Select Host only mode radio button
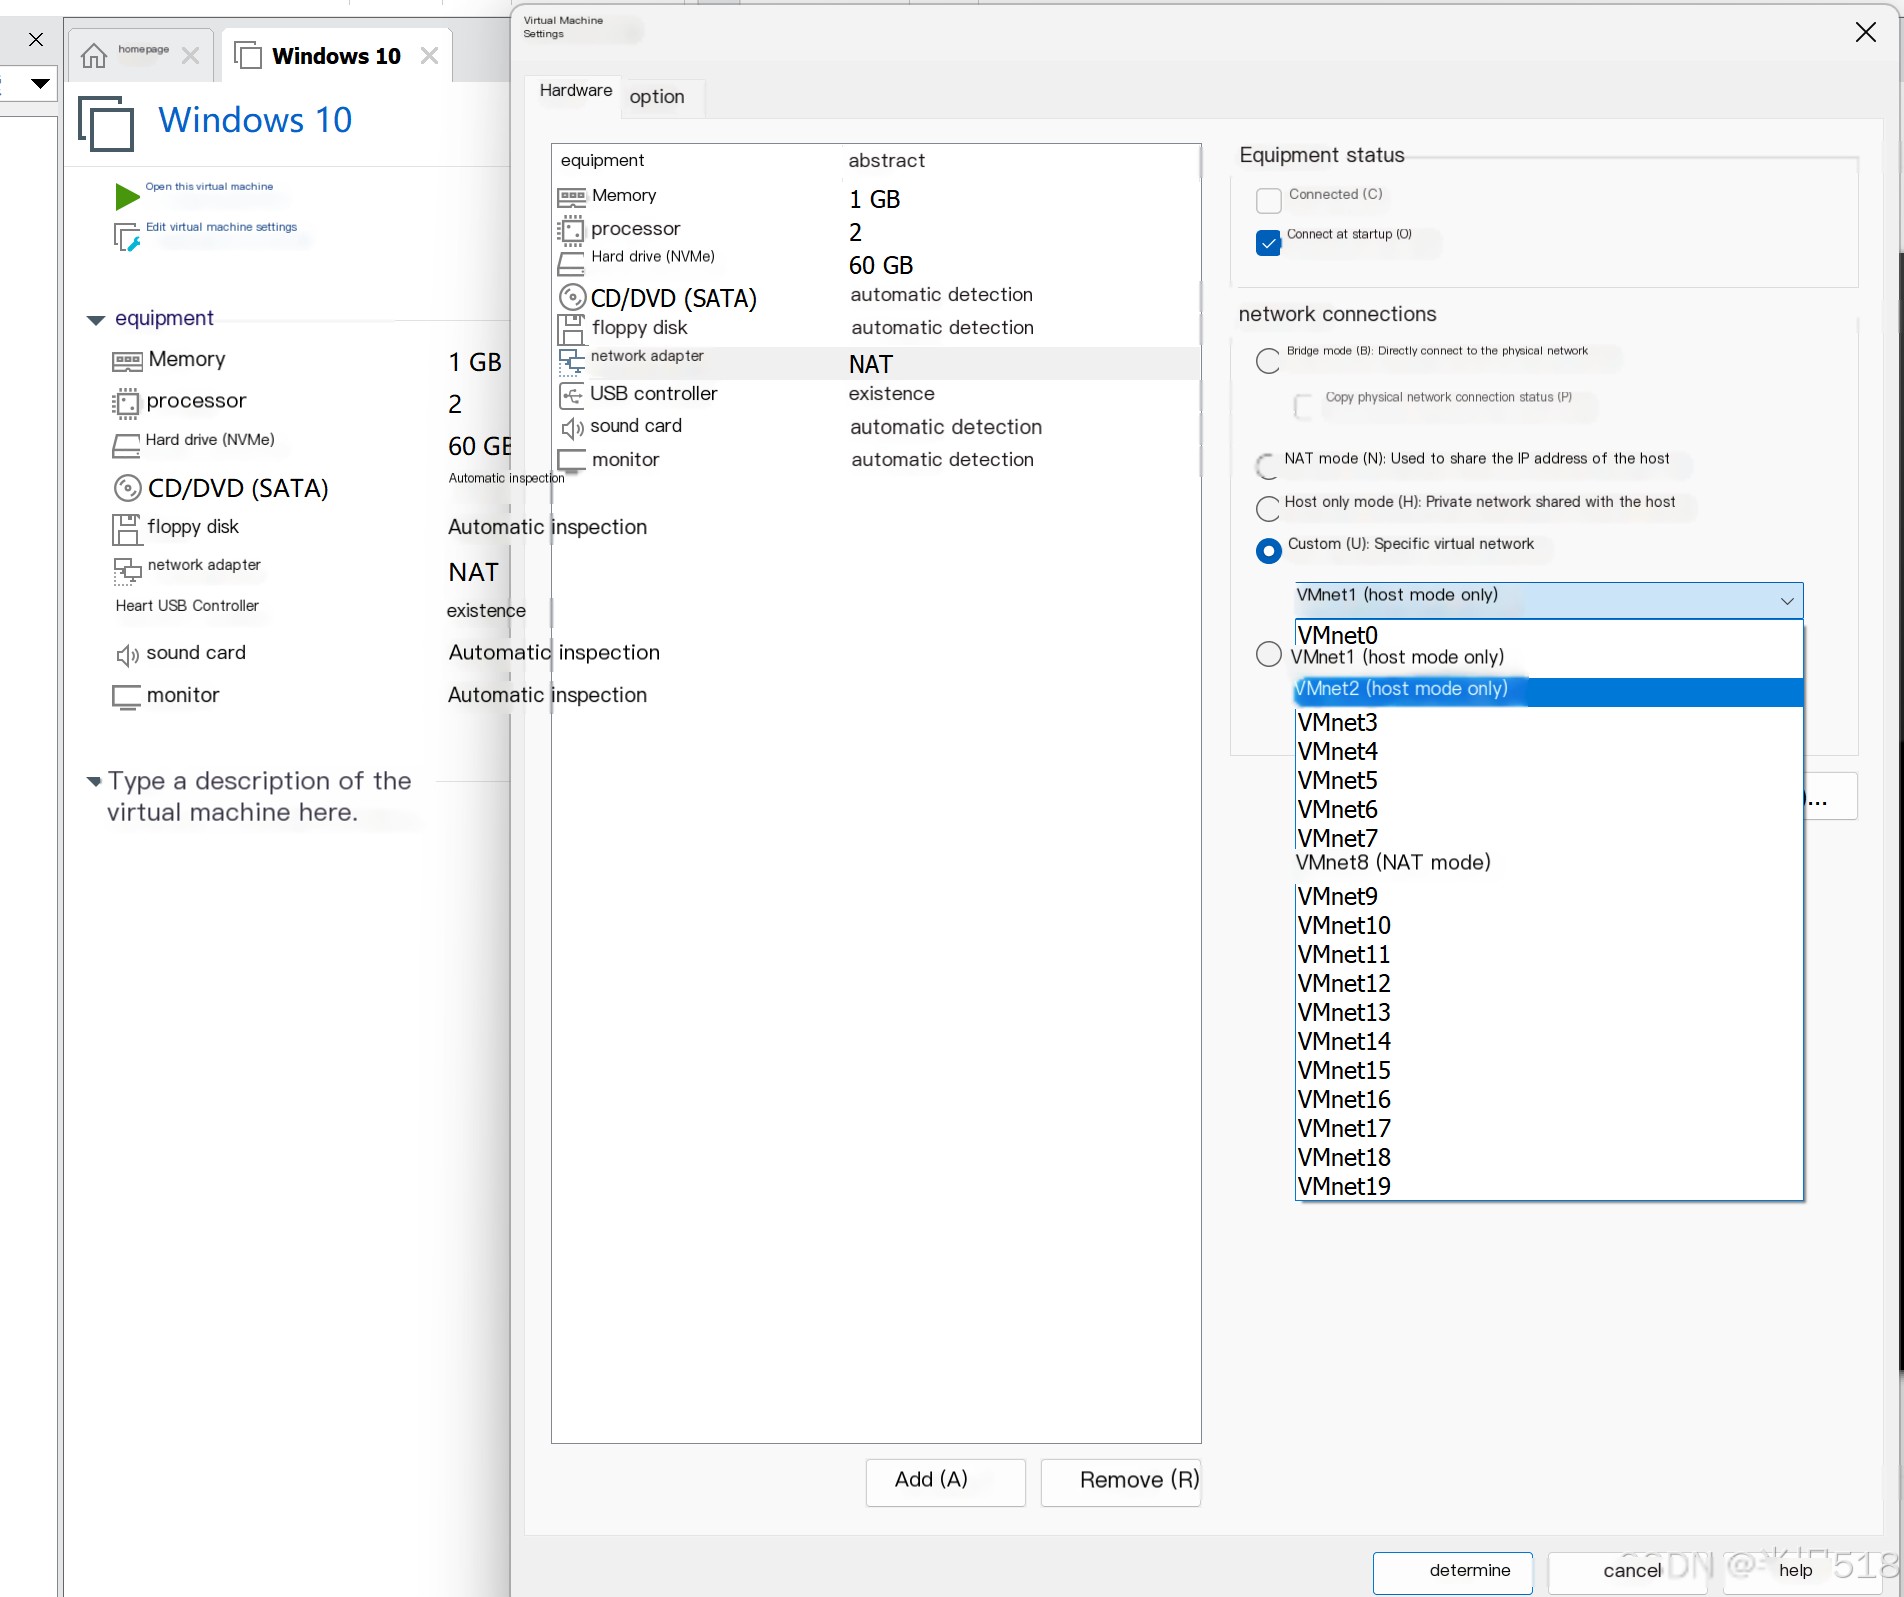This screenshot has width=1904, height=1597. (x=1268, y=508)
